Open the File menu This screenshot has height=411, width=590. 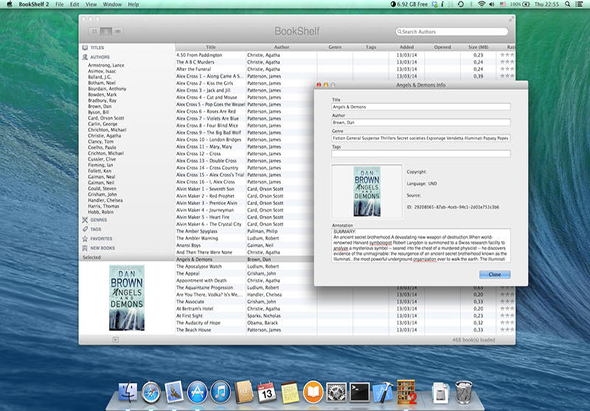(59, 4)
